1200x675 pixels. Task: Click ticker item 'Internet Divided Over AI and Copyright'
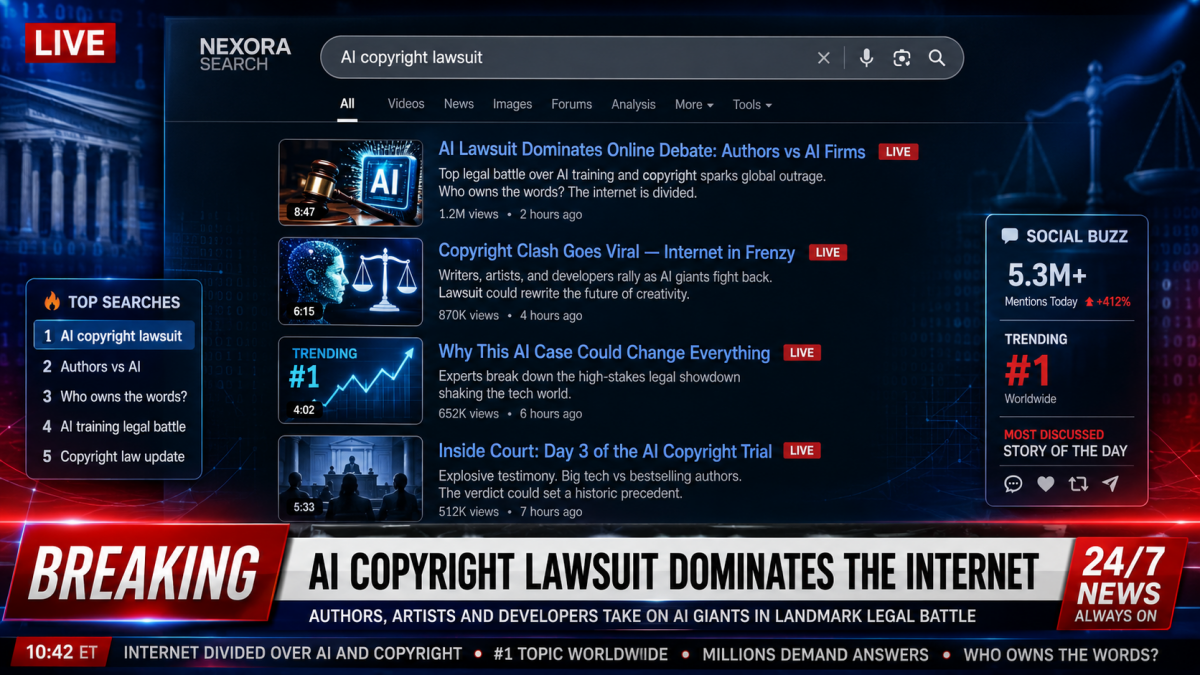(x=292, y=654)
